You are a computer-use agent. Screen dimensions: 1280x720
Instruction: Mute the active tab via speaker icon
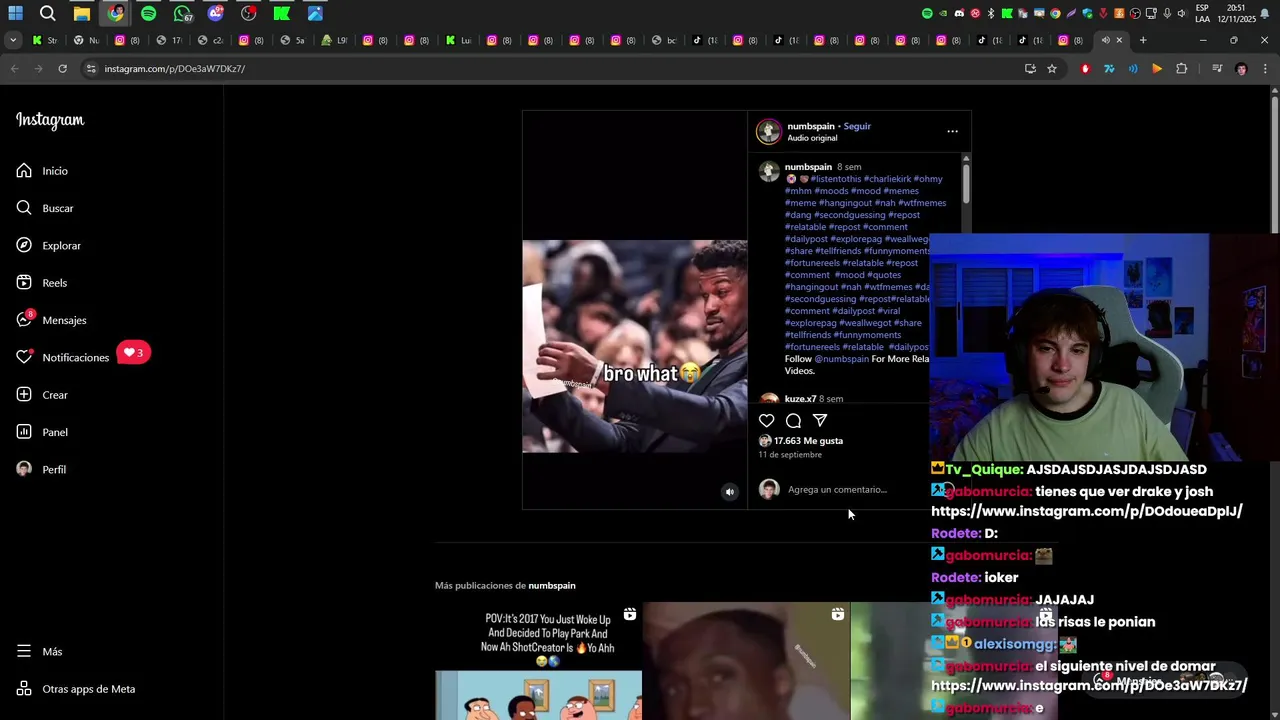(1105, 40)
